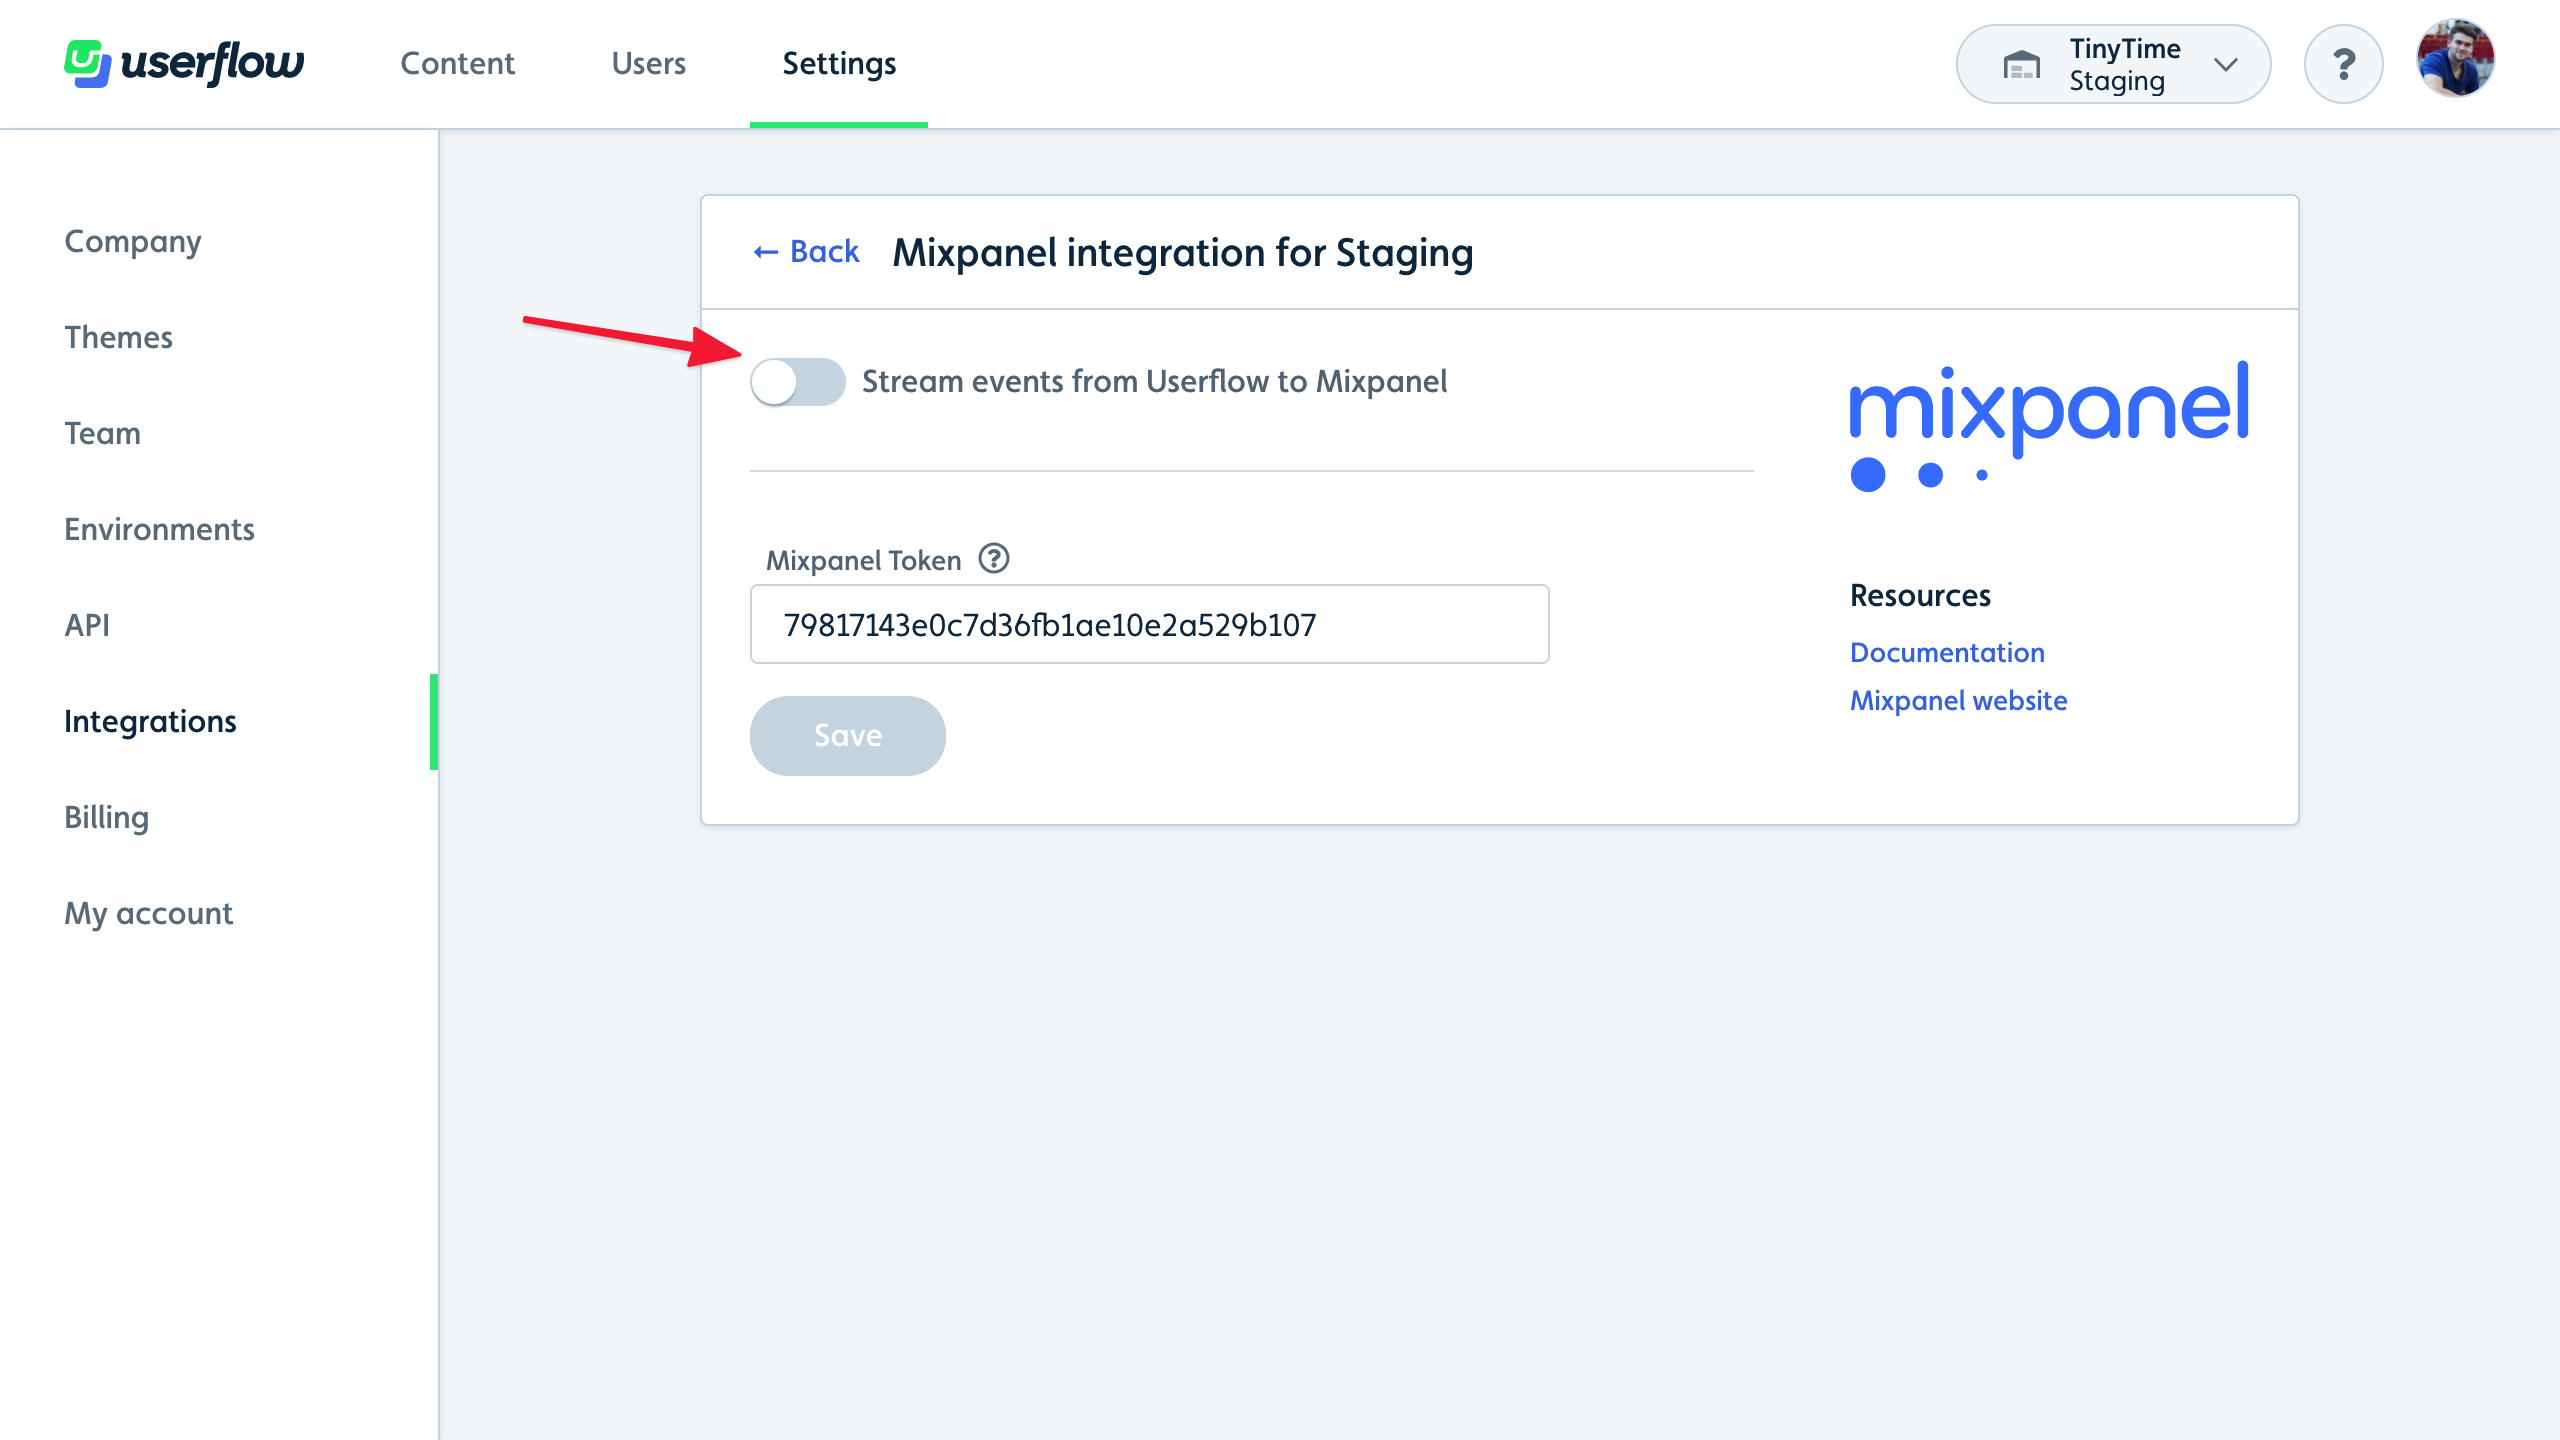Open the Documentation link
Image resolution: width=2560 pixels, height=1440 pixels.
click(1947, 652)
